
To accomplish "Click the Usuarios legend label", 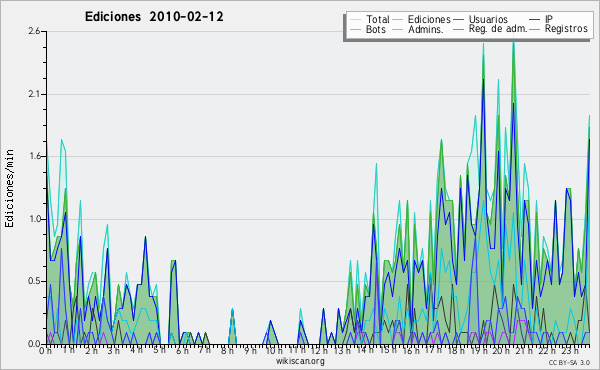I will pos(488,19).
